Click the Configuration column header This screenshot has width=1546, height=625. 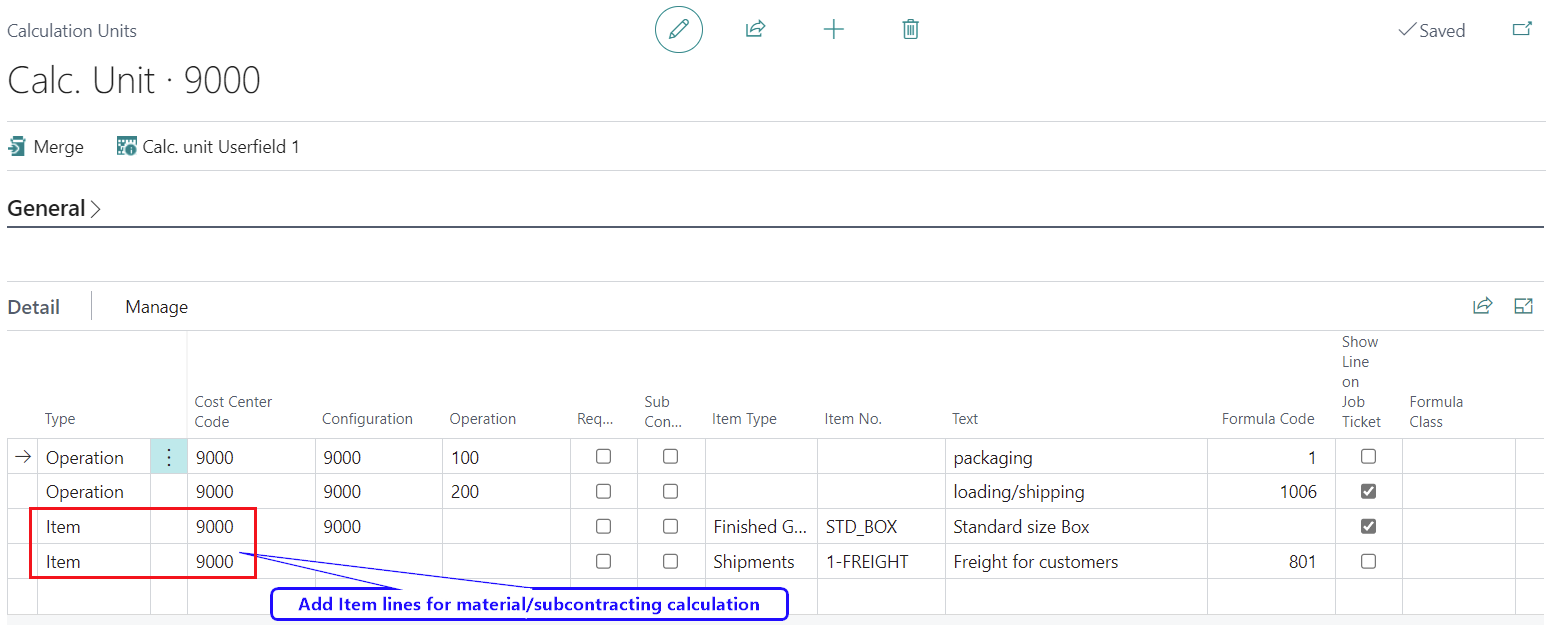coord(367,419)
